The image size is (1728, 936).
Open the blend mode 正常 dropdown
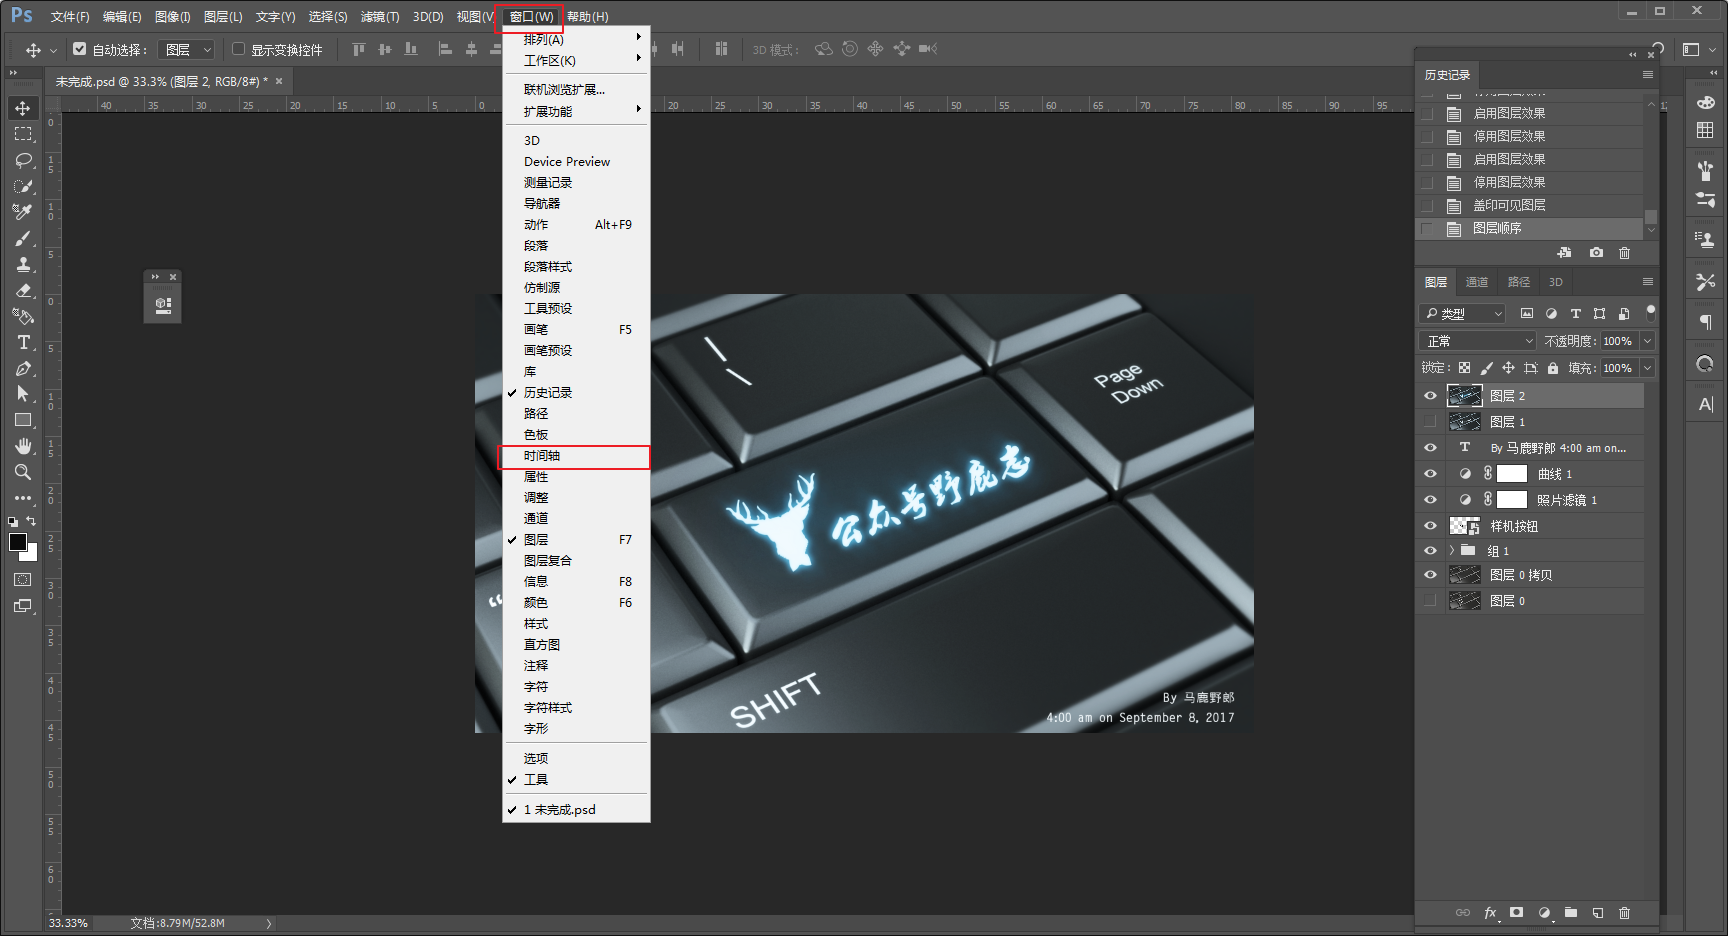pos(1478,341)
